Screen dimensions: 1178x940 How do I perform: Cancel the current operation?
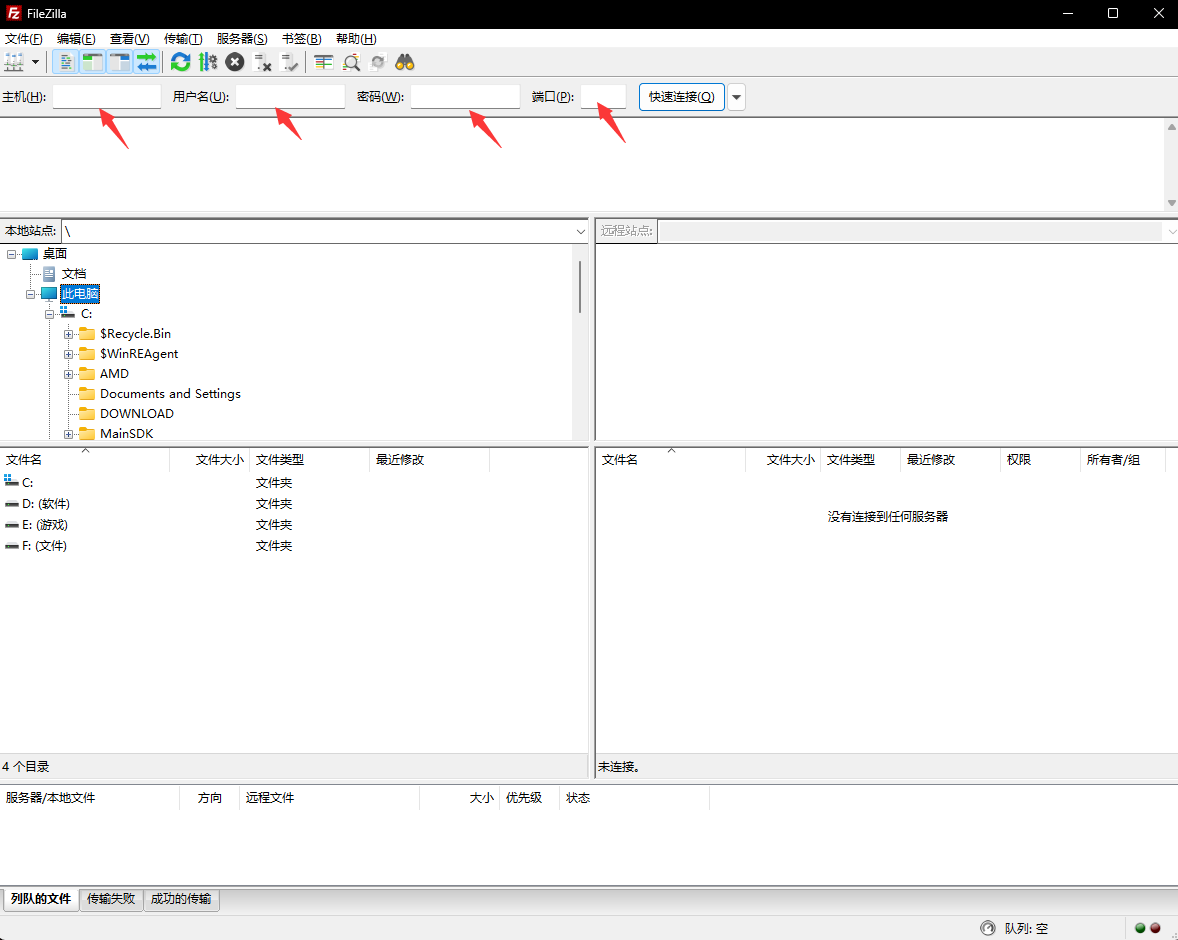click(235, 62)
